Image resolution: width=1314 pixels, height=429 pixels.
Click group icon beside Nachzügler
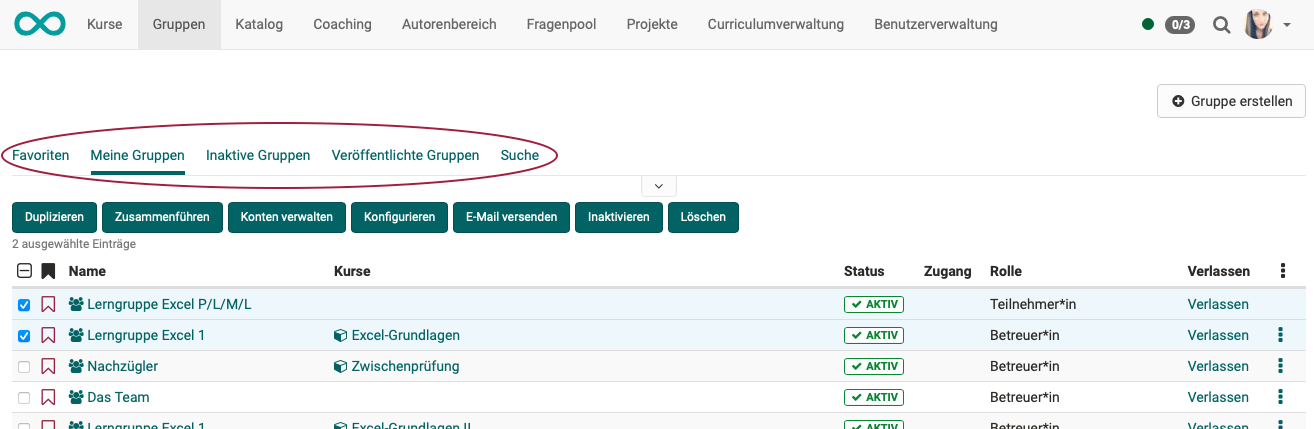pyautogui.click(x=76, y=366)
